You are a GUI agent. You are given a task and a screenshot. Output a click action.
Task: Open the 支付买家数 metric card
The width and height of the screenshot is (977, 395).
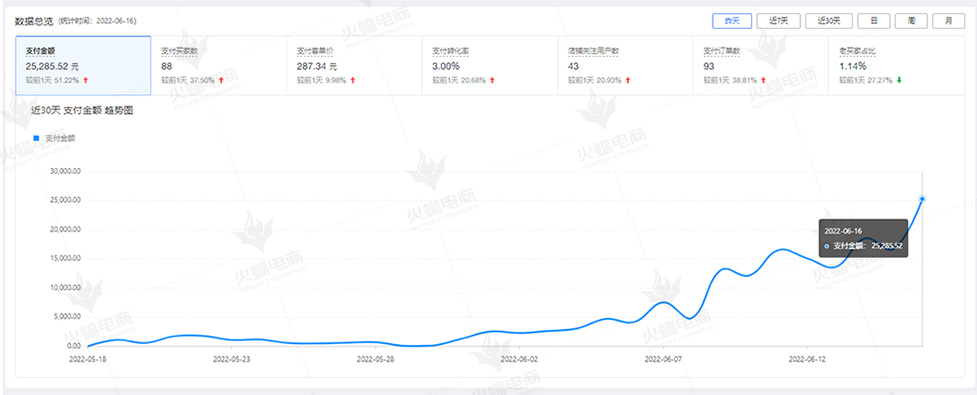(x=219, y=65)
